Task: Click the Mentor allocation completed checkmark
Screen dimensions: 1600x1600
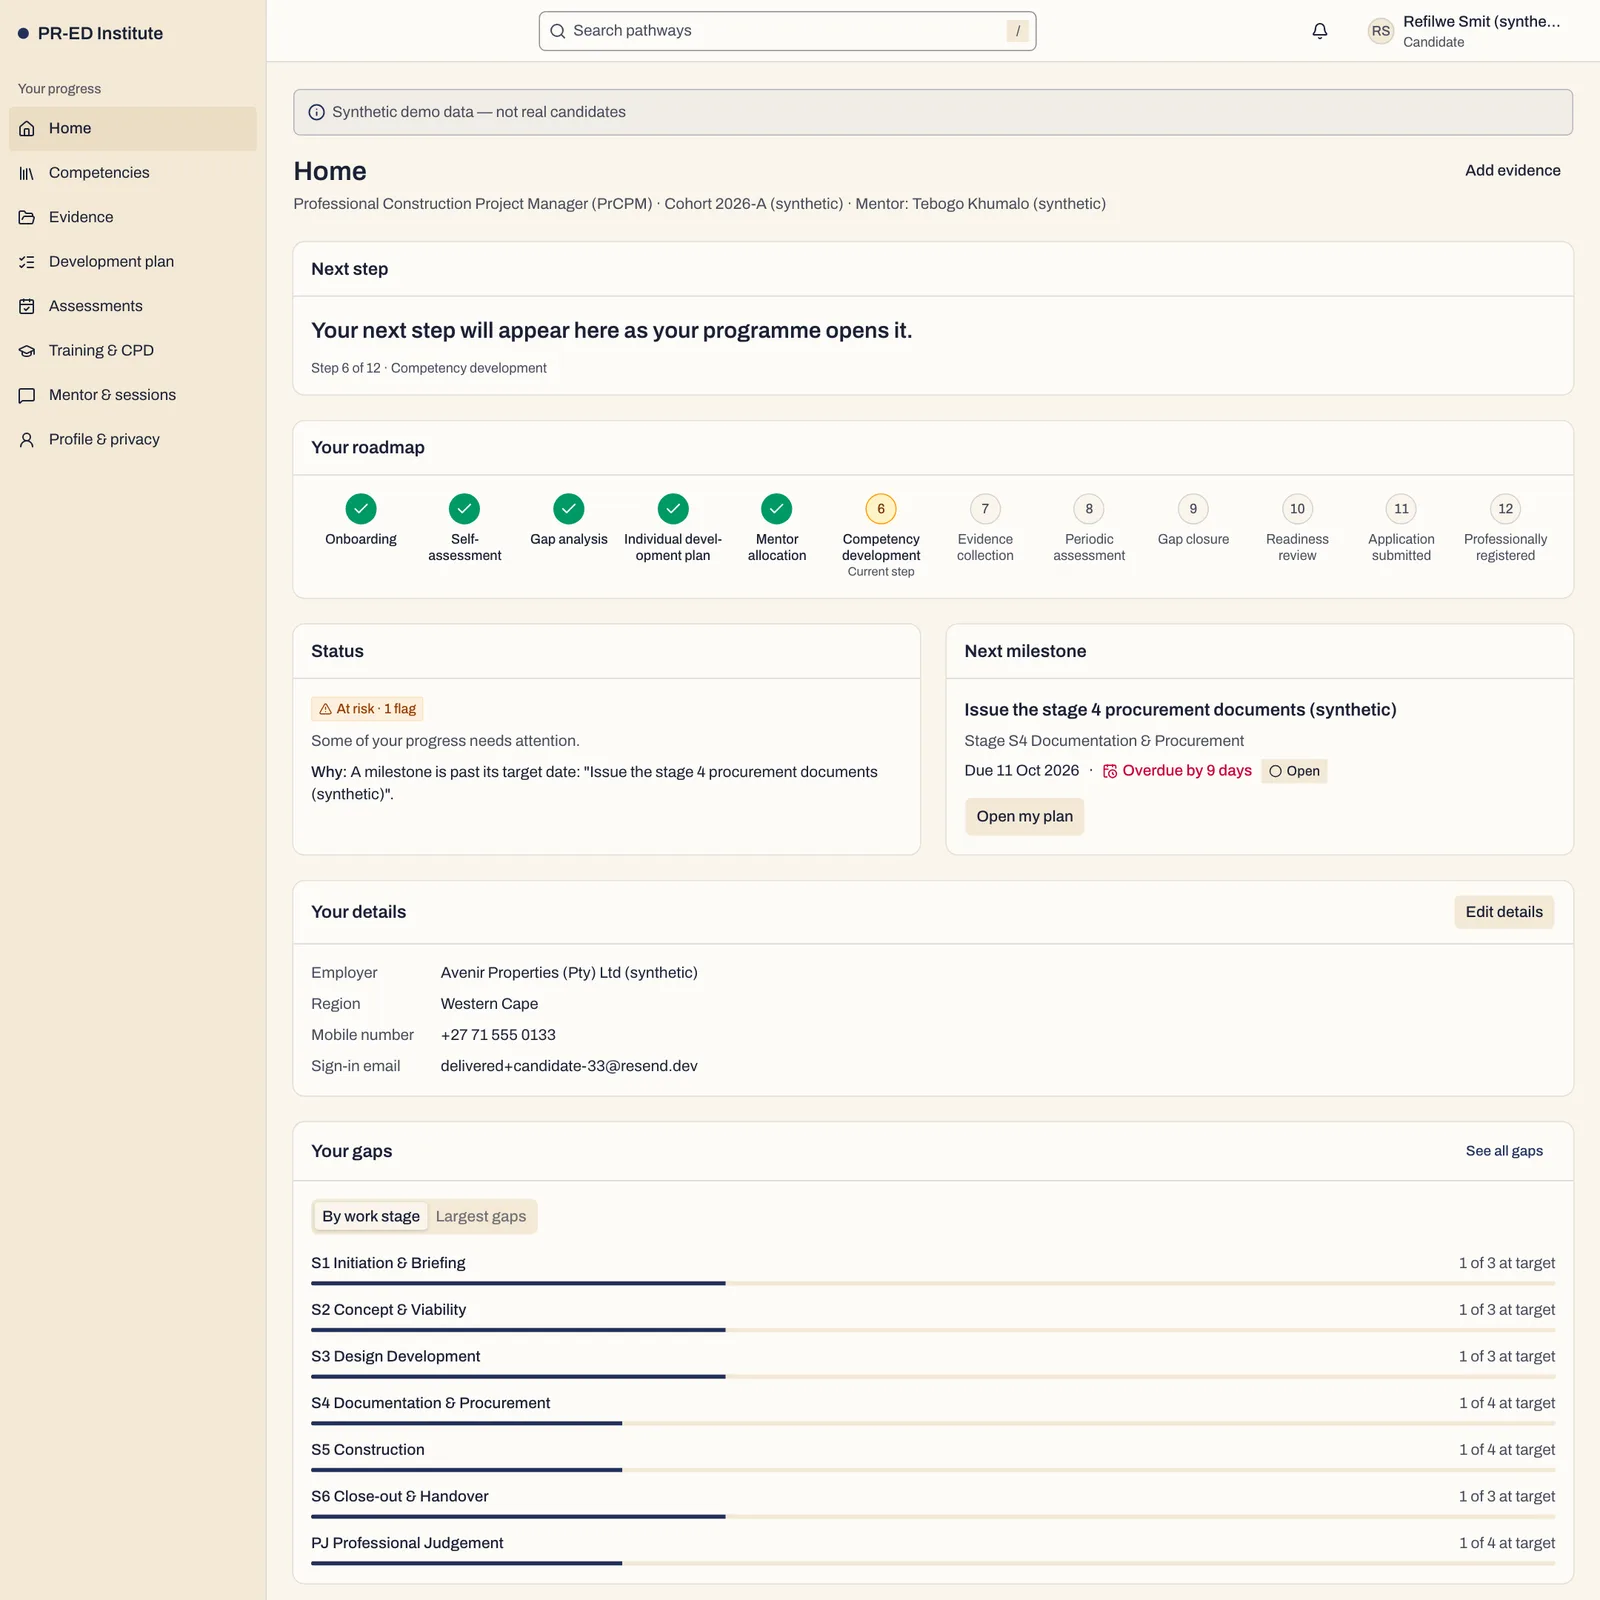Action: coord(777,509)
